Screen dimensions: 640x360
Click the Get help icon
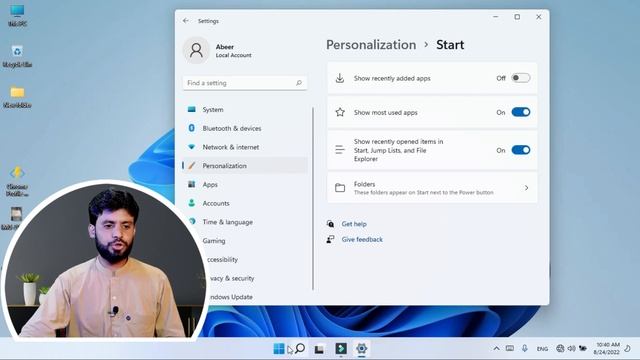[330, 224]
